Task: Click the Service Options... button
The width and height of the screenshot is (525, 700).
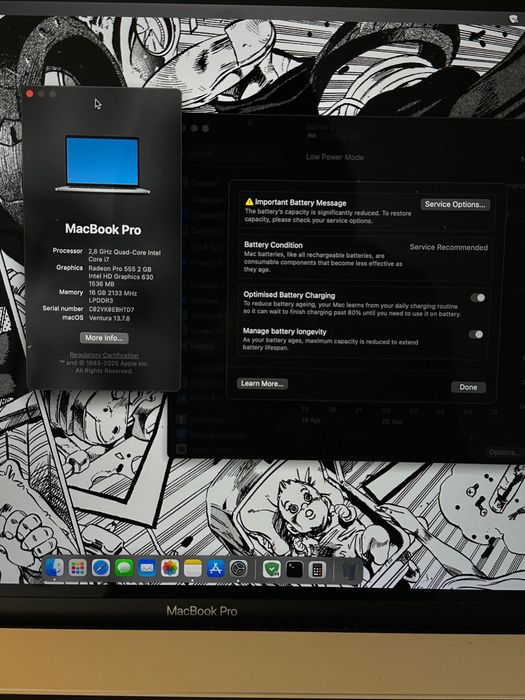Action: pyautogui.click(x=455, y=204)
